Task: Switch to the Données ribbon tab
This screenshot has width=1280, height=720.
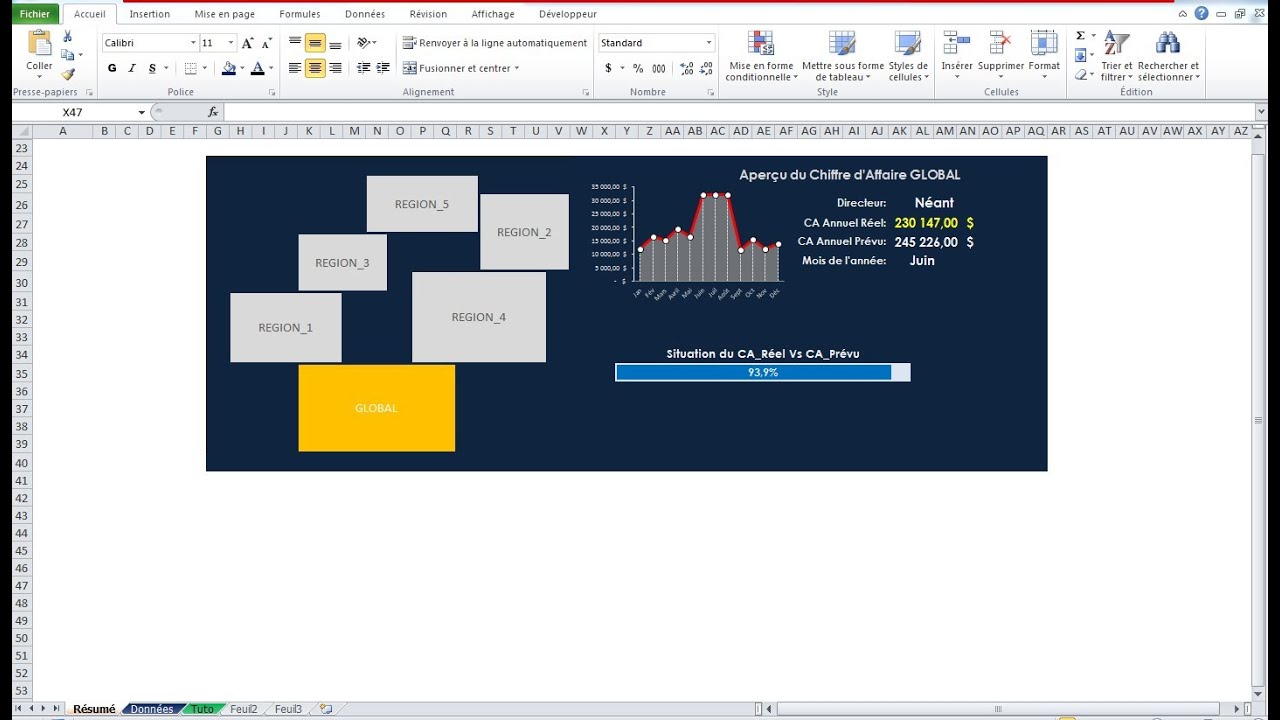Action: (x=365, y=14)
